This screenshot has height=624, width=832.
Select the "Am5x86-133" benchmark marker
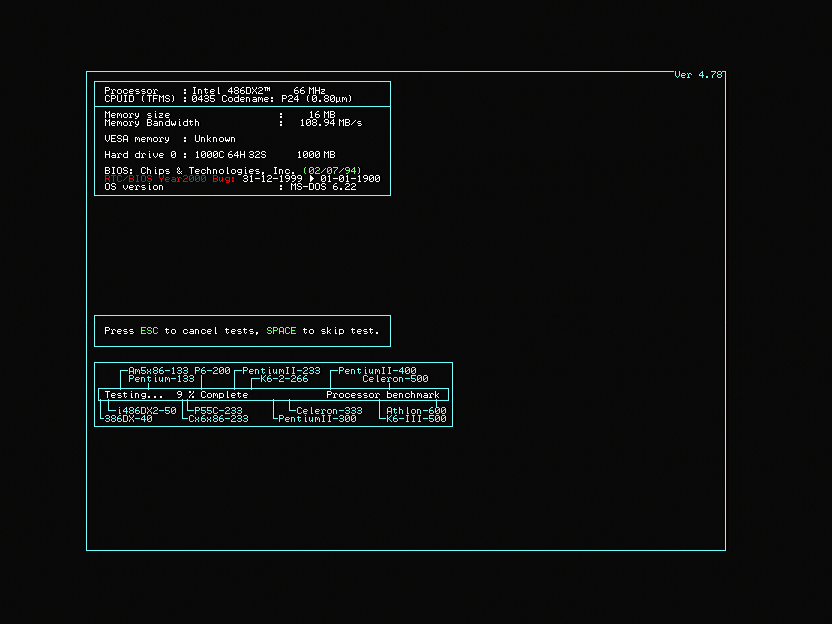click(x=158, y=370)
